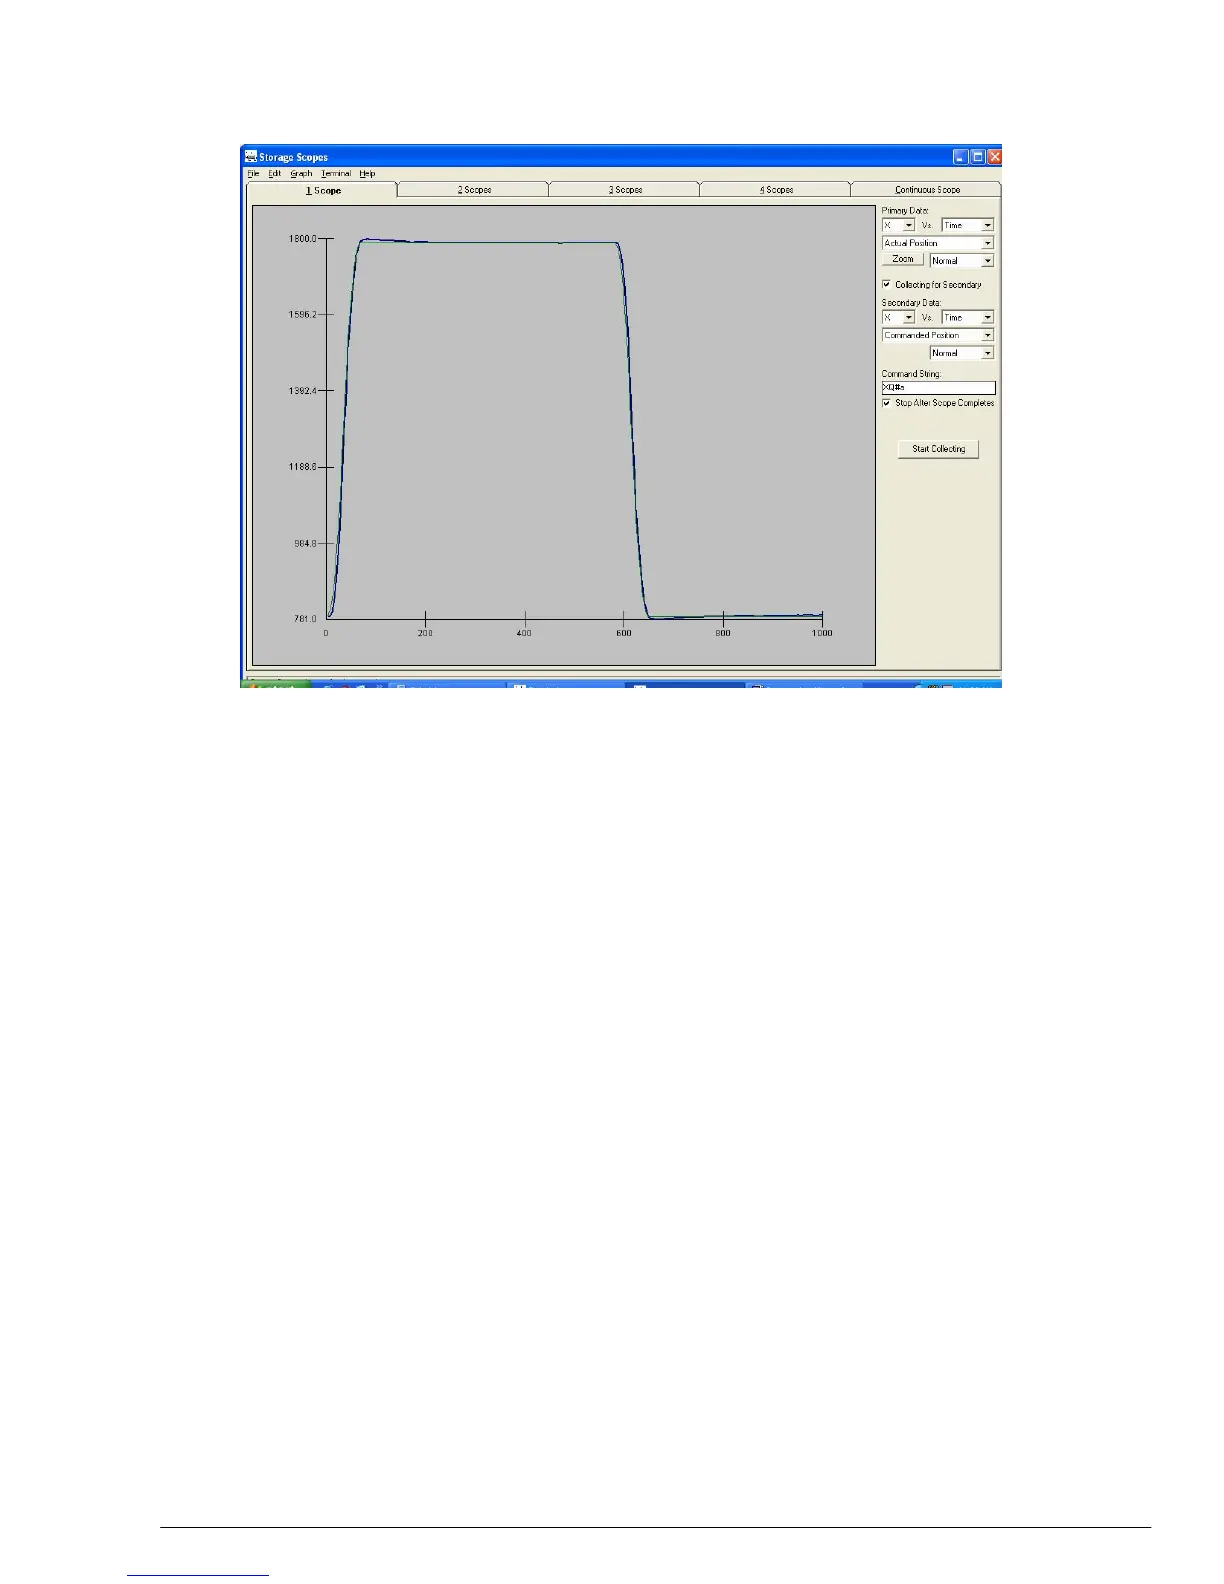Image resolution: width=1224 pixels, height=1584 pixels.
Task: Switch to the Continuous Scope tab
Action: click(927, 189)
